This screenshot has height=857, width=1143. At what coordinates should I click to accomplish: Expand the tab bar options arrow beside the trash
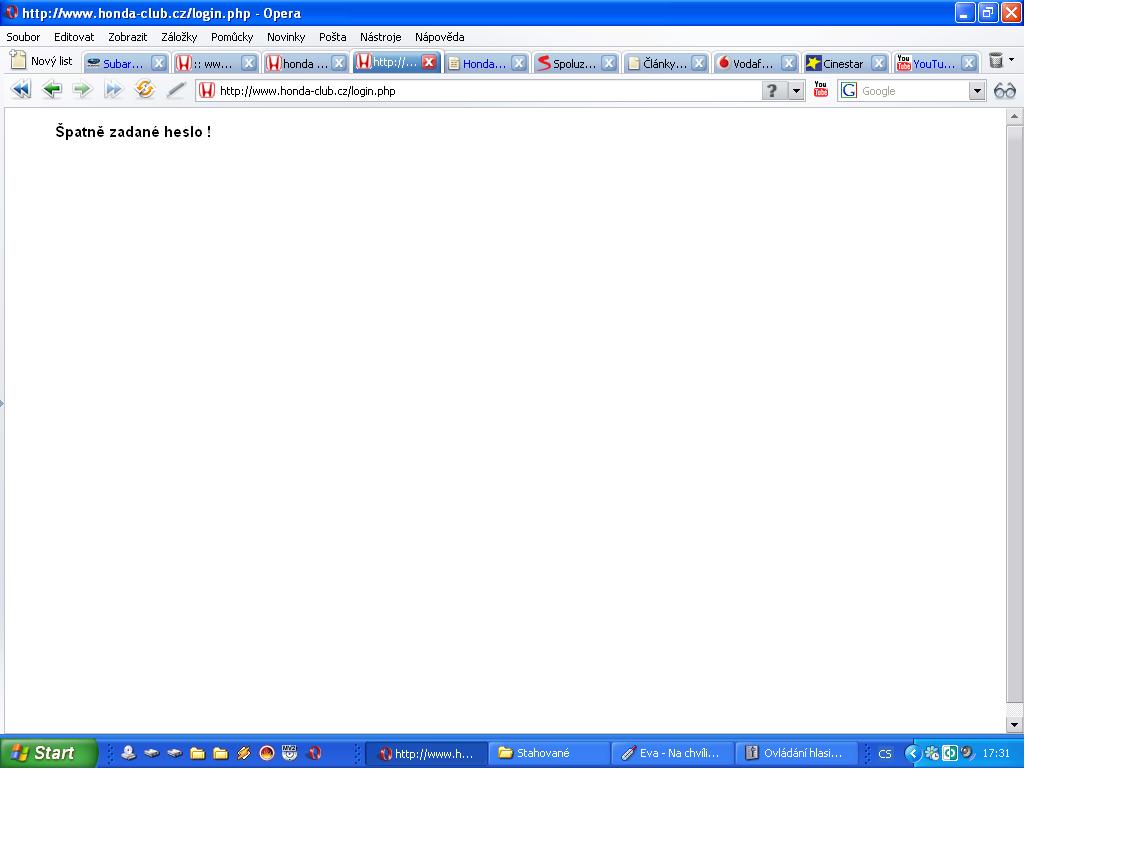tap(1011, 60)
